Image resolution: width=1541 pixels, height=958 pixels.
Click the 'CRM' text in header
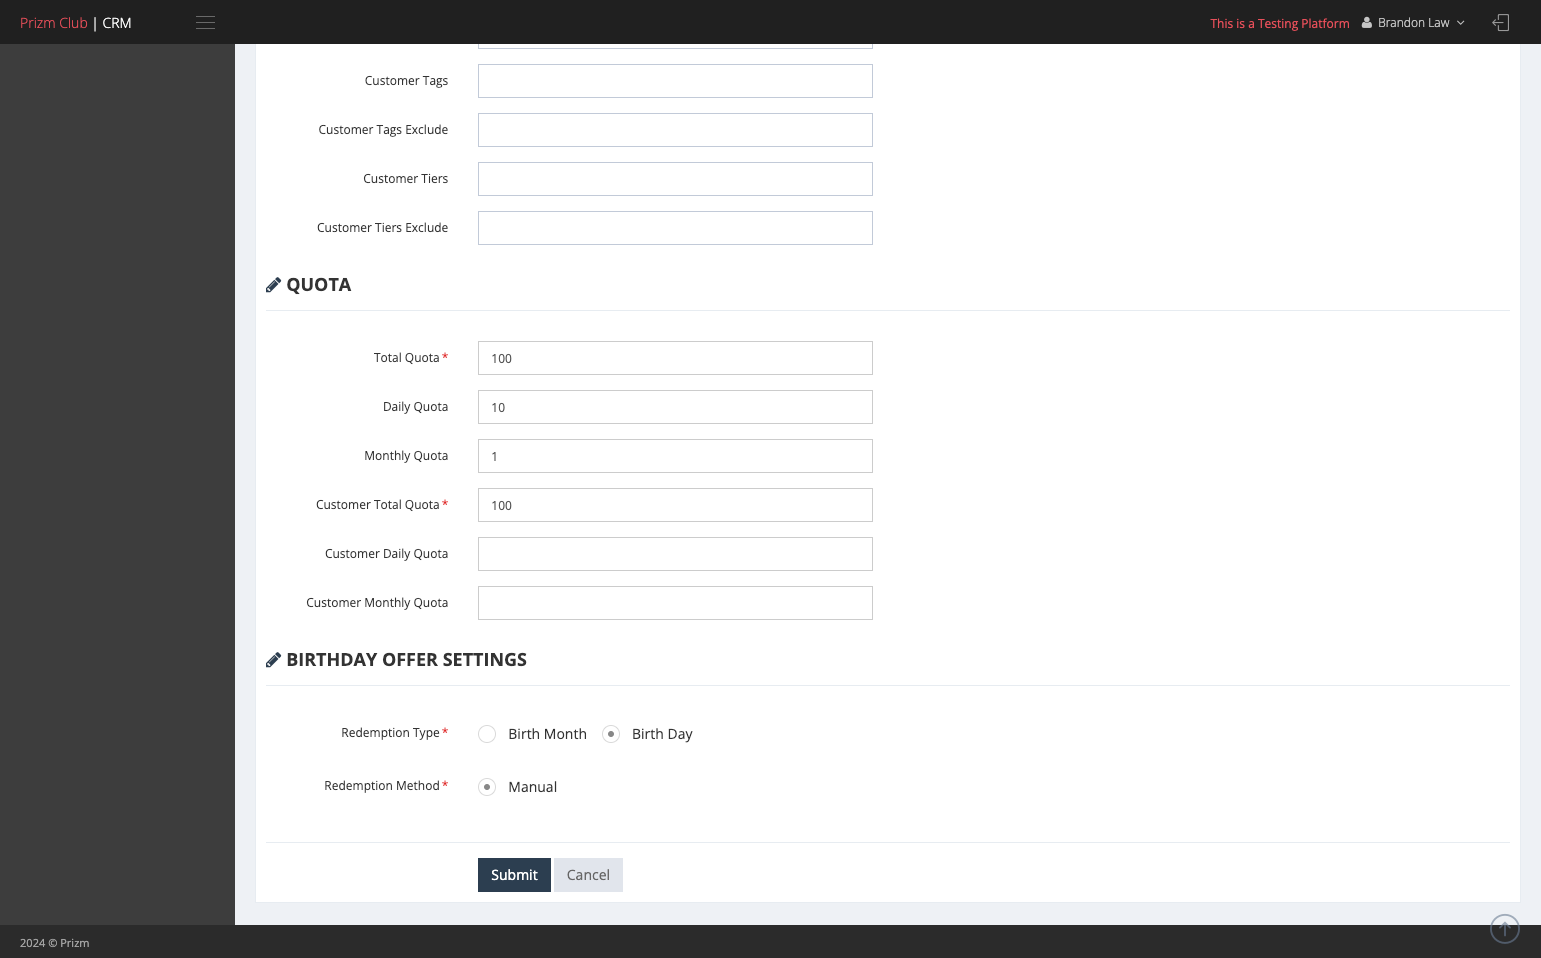[117, 23]
